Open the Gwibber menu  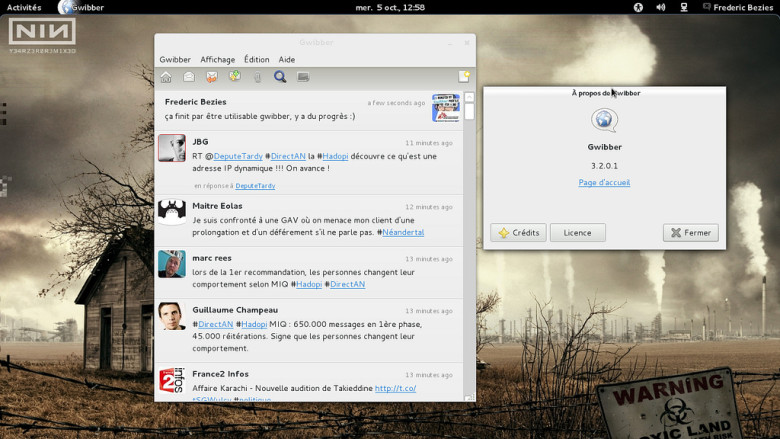[x=175, y=60]
